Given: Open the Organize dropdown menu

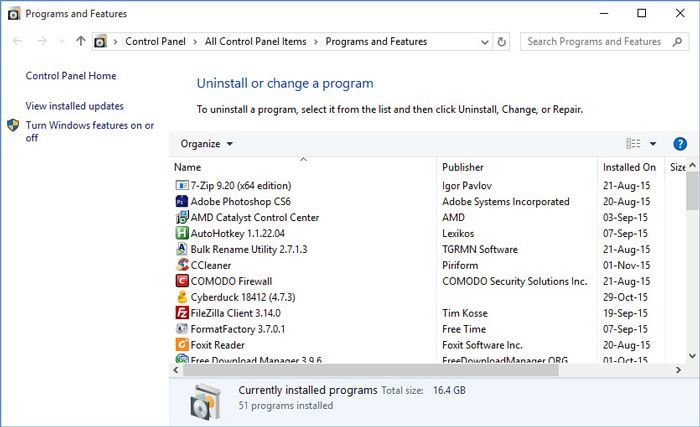Looking at the screenshot, I should point(206,144).
